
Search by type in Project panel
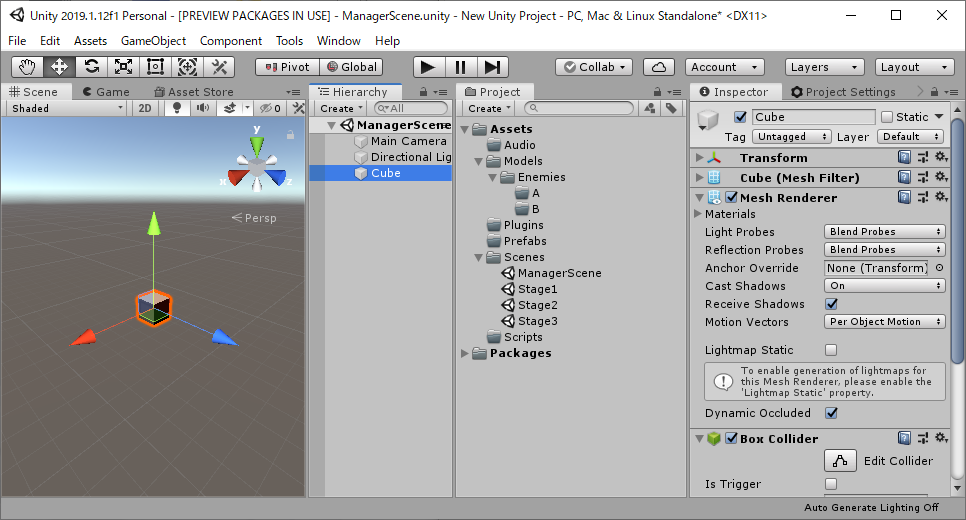click(x=649, y=108)
